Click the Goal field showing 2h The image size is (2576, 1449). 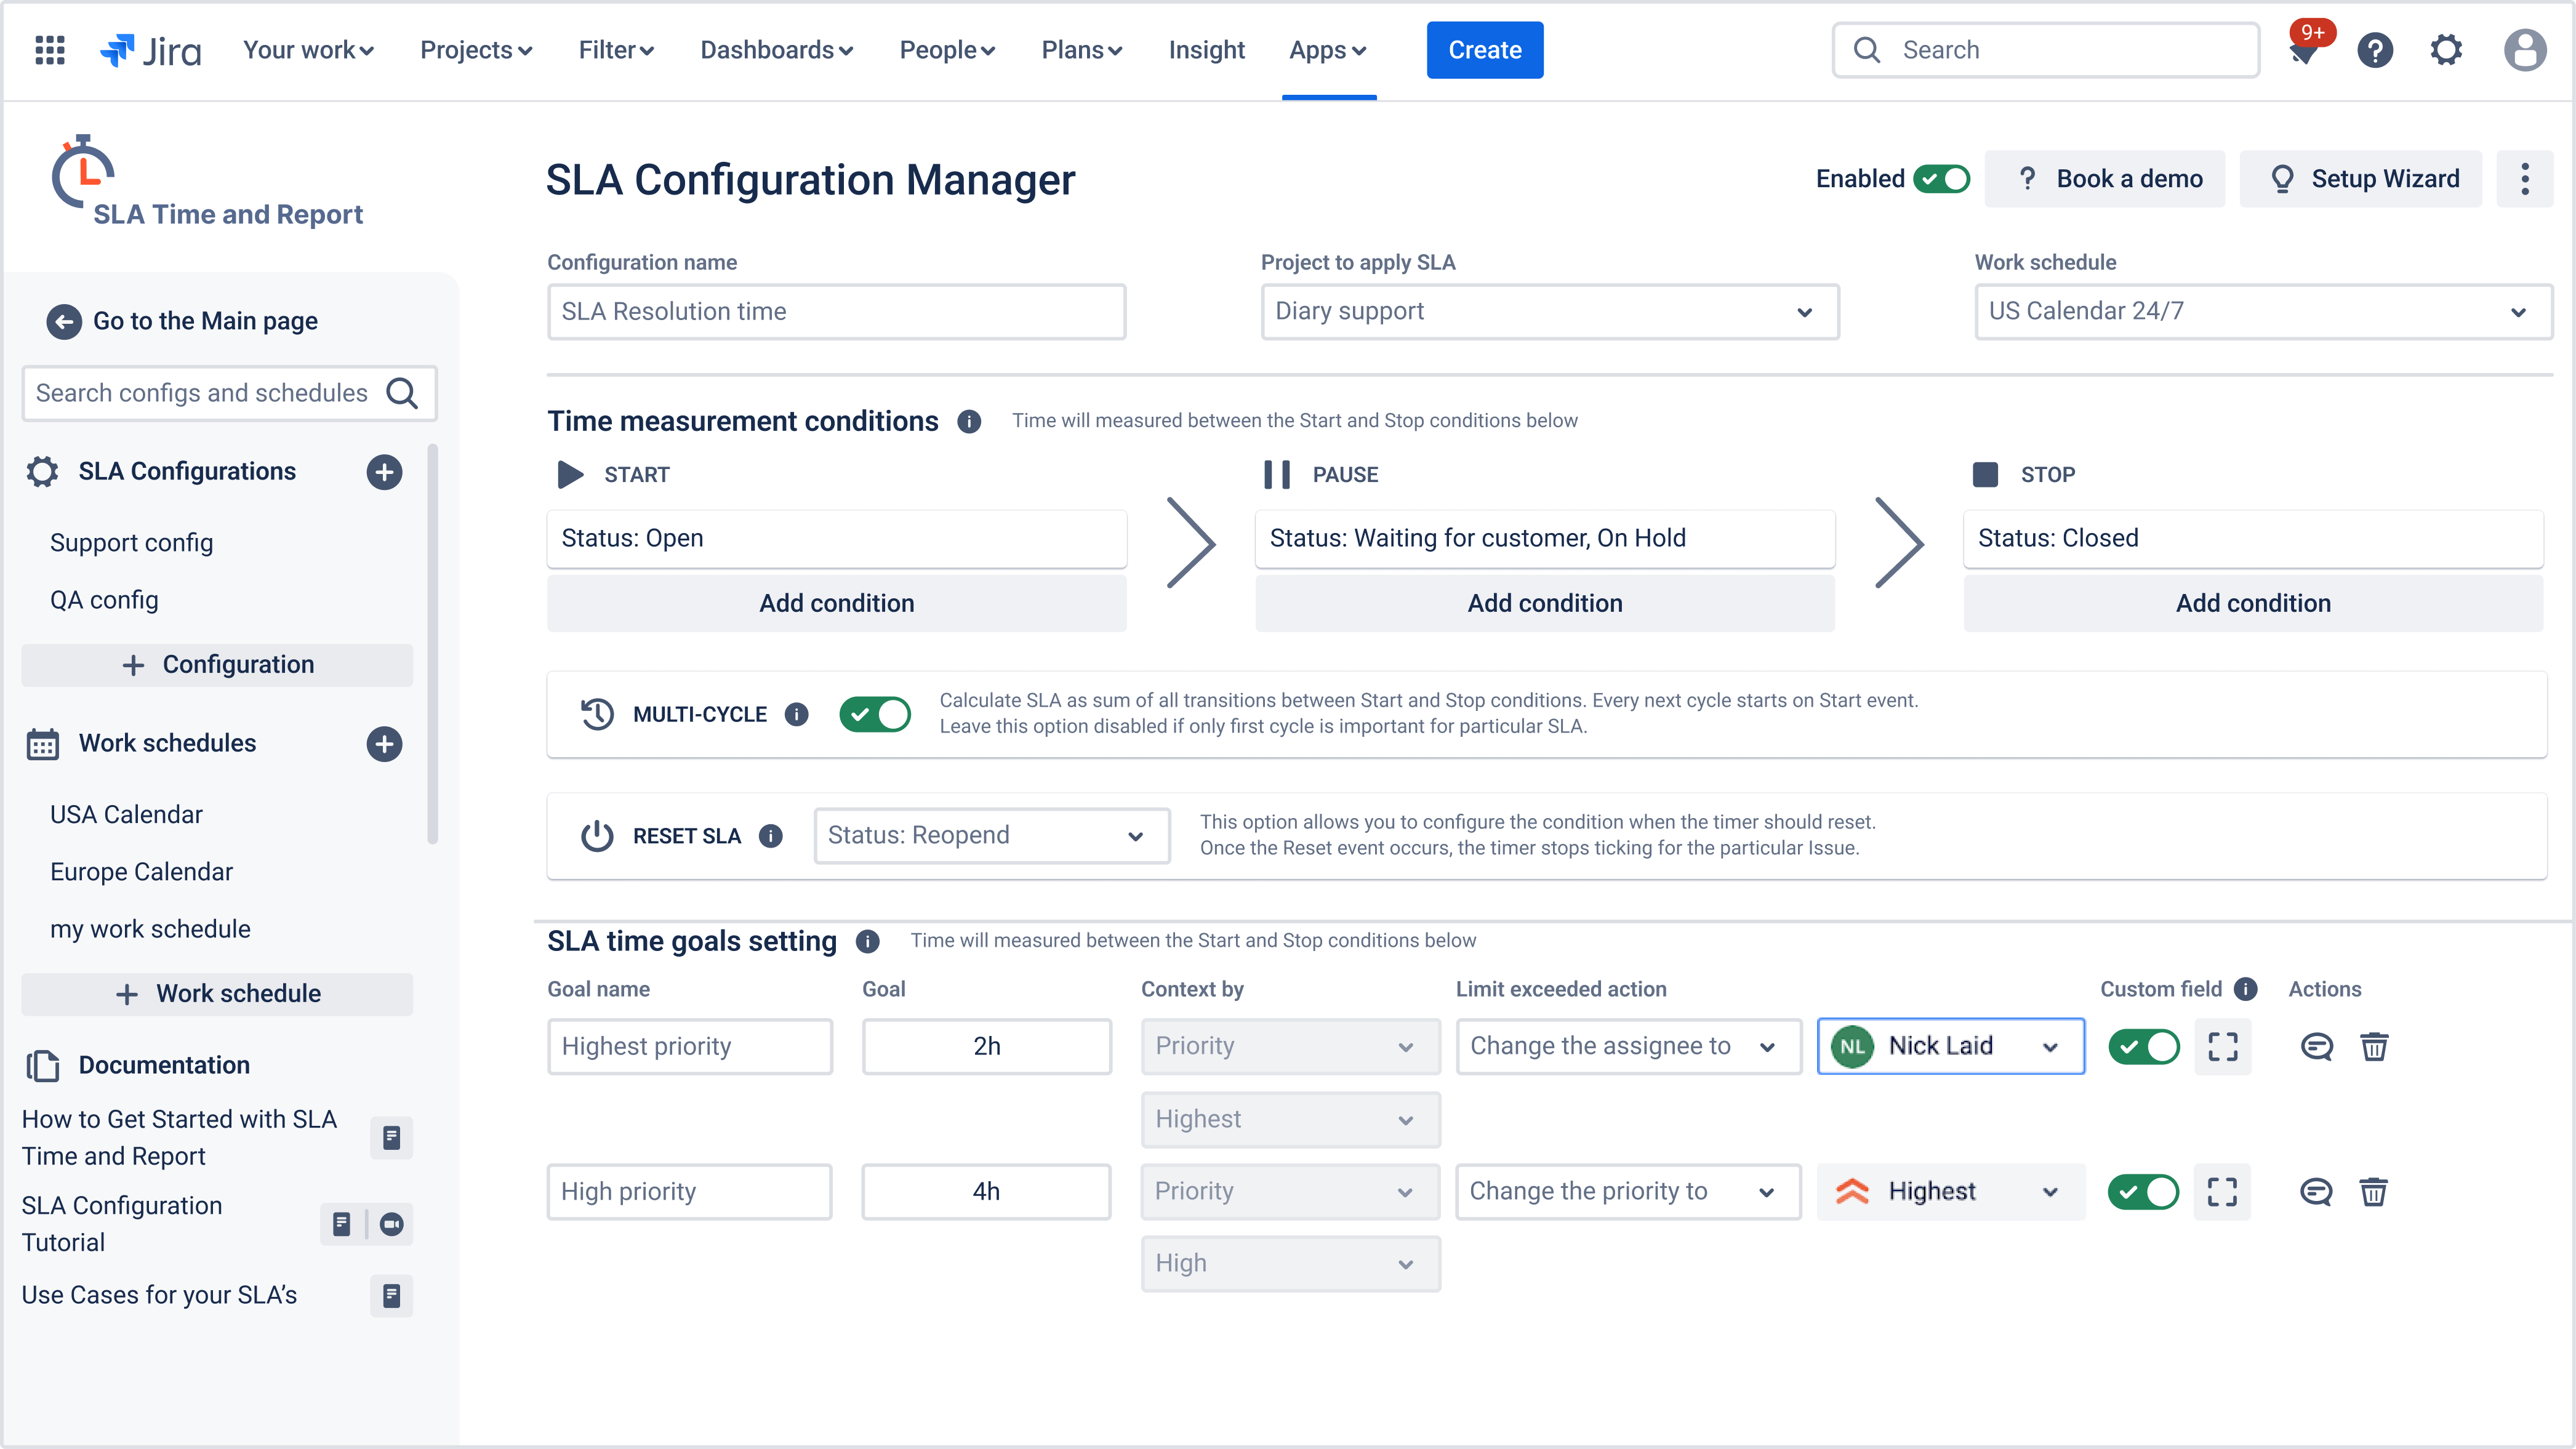tap(986, 1047)
